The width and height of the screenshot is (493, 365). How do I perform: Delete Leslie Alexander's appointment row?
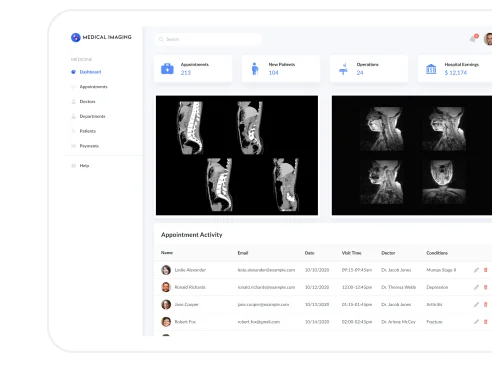pyautogui.click(x=486, y=270)
